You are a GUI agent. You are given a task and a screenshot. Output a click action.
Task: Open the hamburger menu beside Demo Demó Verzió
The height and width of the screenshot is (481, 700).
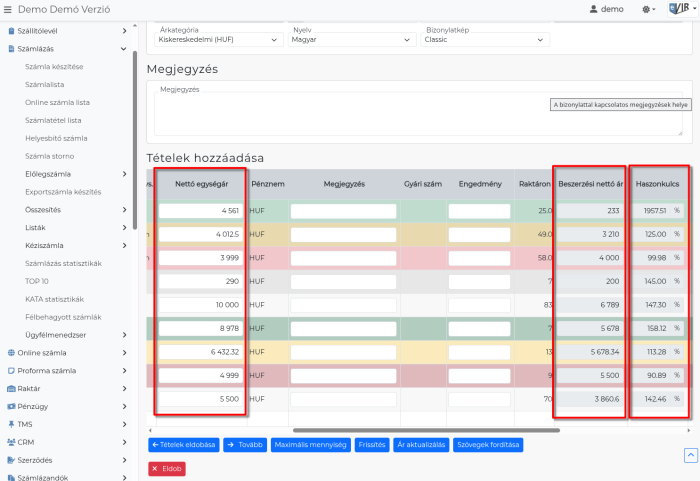(x=9, y=9)
